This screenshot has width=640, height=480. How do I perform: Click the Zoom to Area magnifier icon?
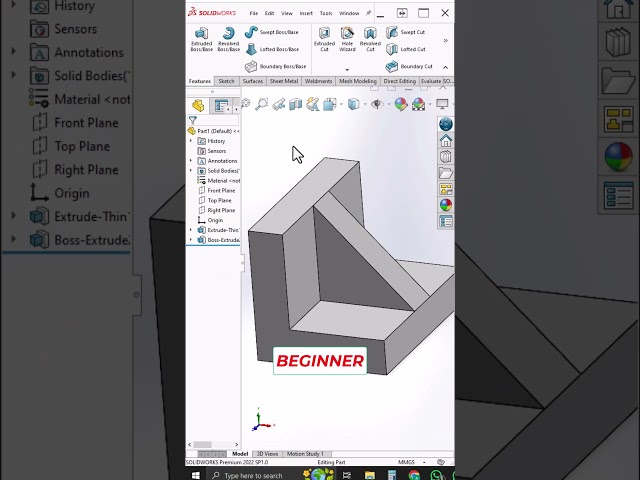(261, 104)
